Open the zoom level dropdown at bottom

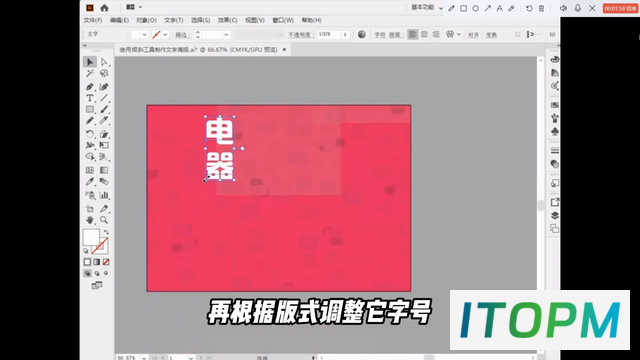point(144,358)
